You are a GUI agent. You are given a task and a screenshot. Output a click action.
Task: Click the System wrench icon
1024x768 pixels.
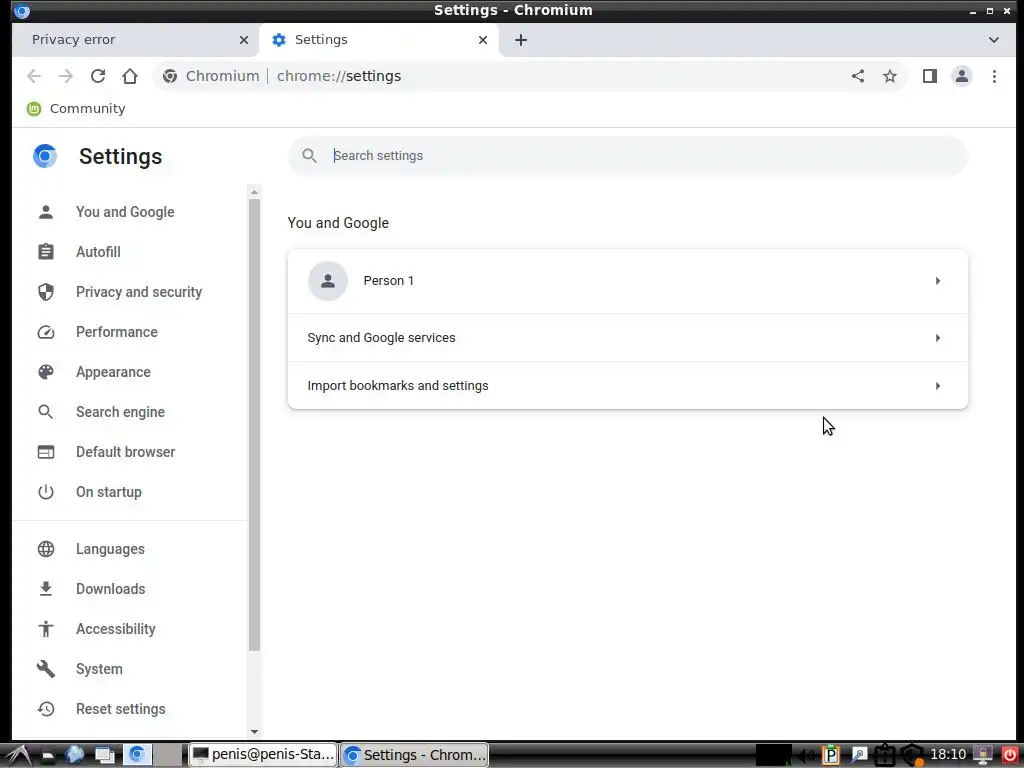tap(46, 669)
